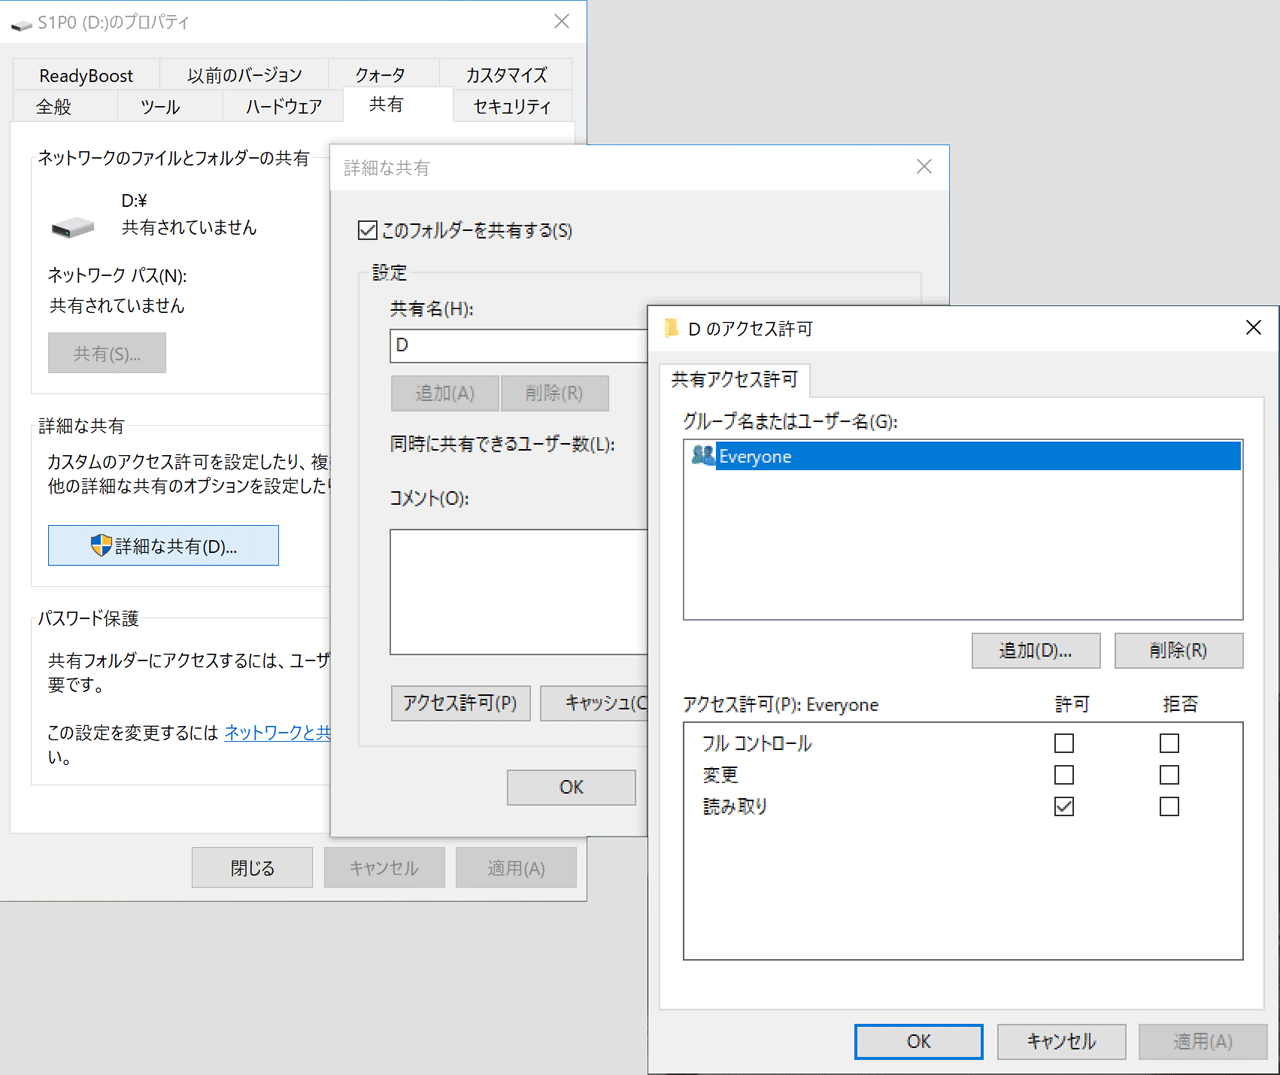Click the フル コントロール permission label

(757, 744)
